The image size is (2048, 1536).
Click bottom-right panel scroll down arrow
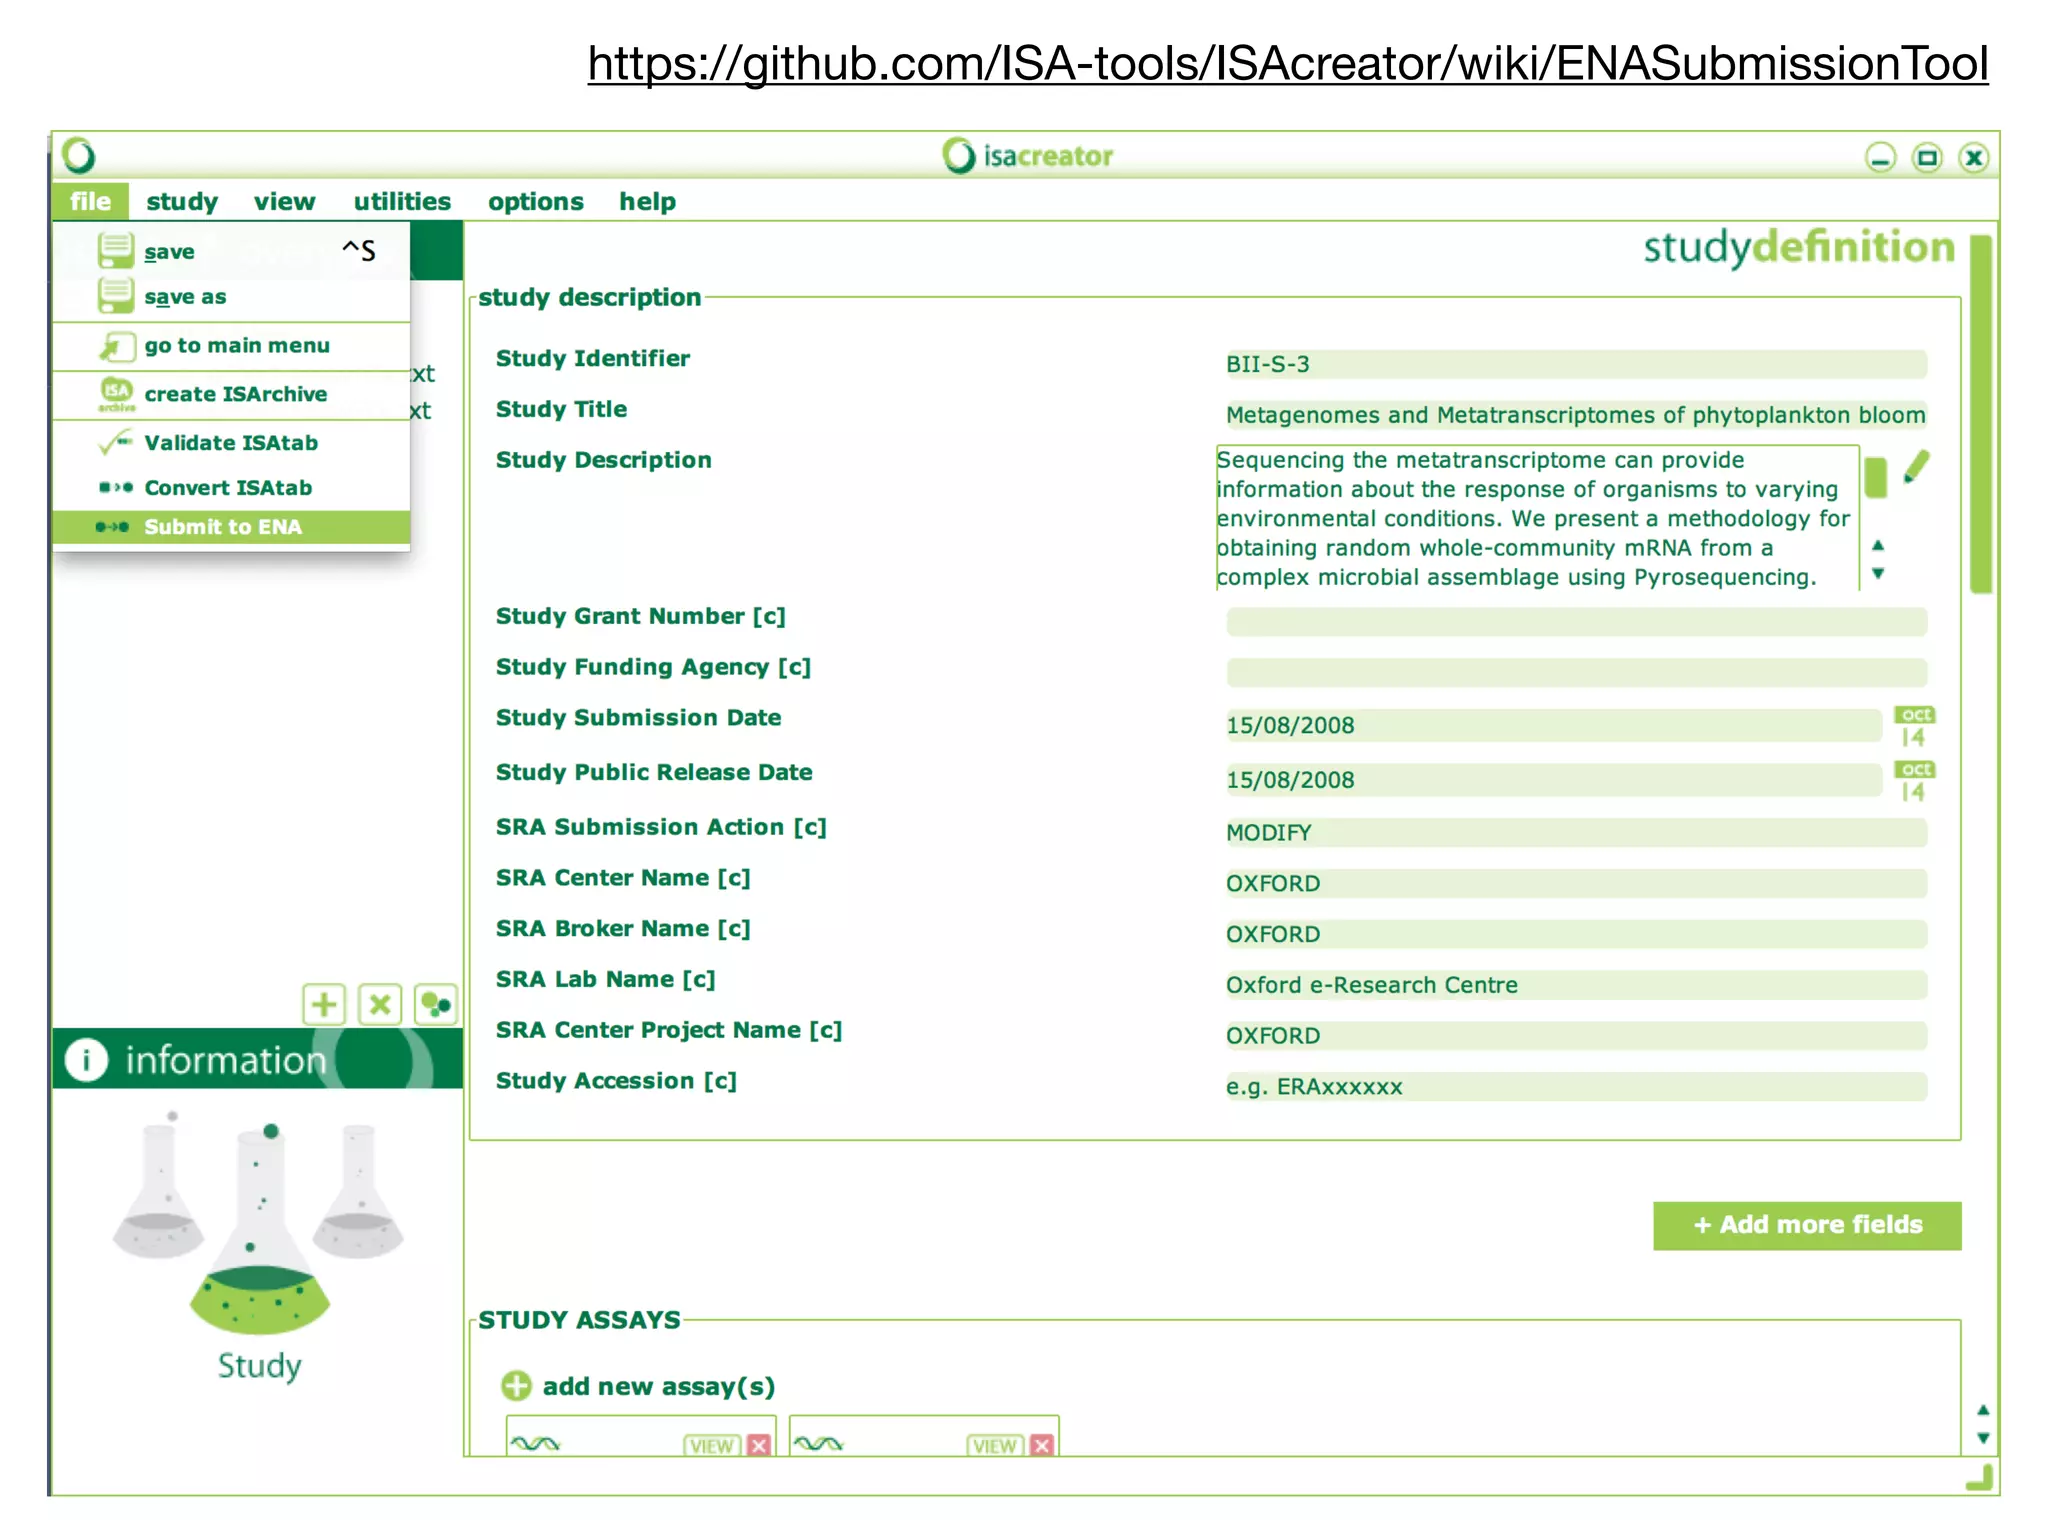click(1983, 1438)
